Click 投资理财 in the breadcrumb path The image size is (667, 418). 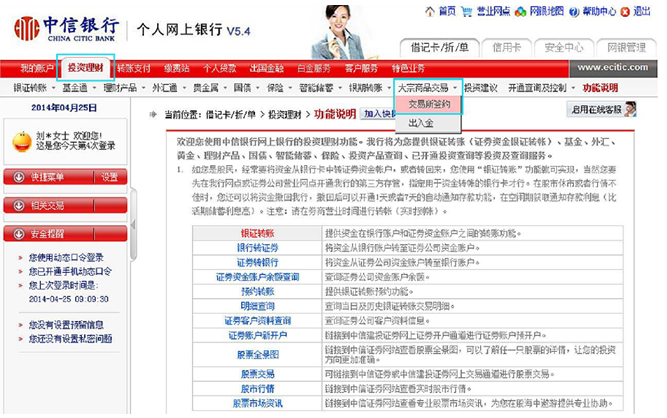(x=285, y=114)
